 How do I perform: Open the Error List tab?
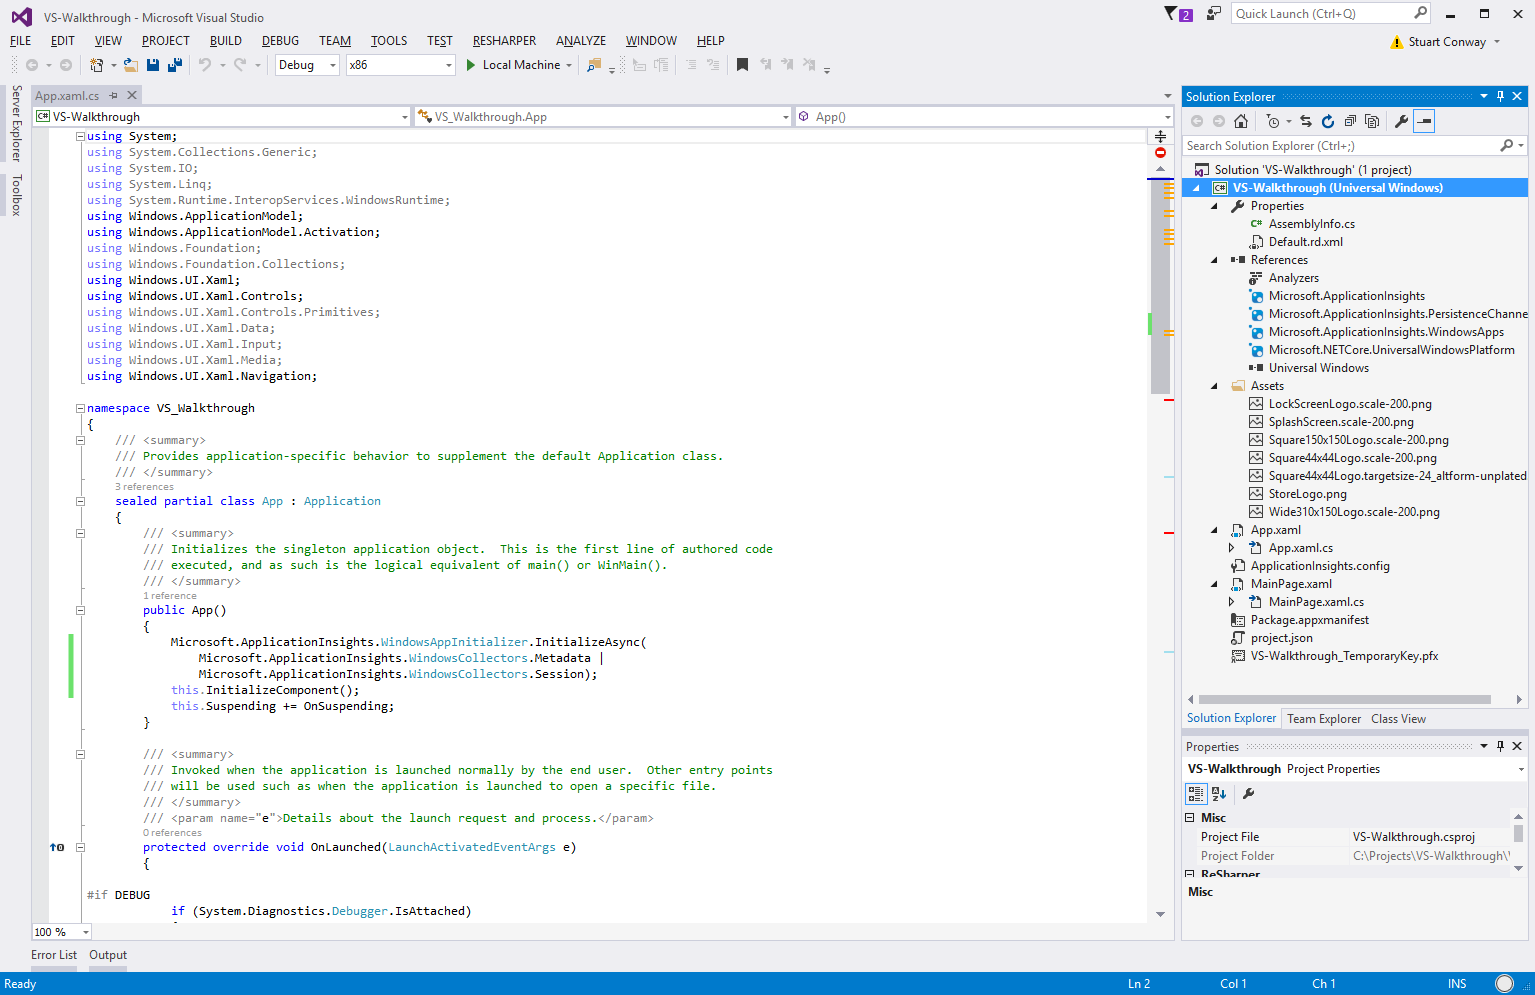click(x=54, y=955)
